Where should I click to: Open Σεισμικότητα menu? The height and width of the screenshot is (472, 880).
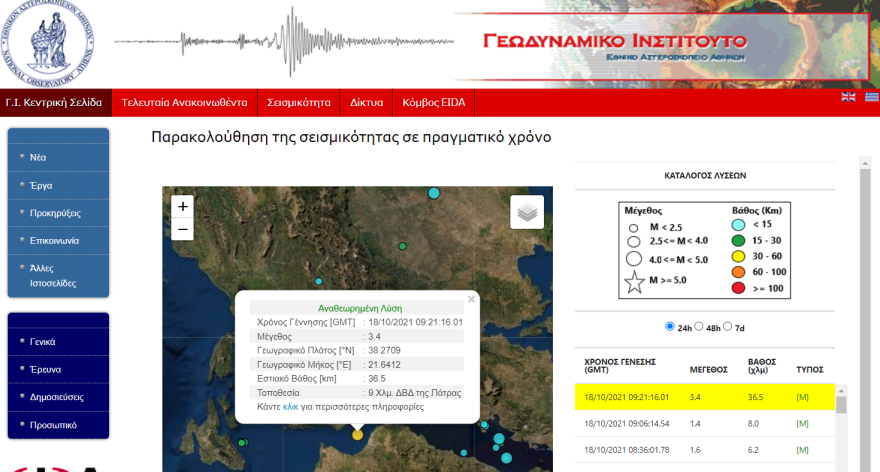[x=299, y=102]
